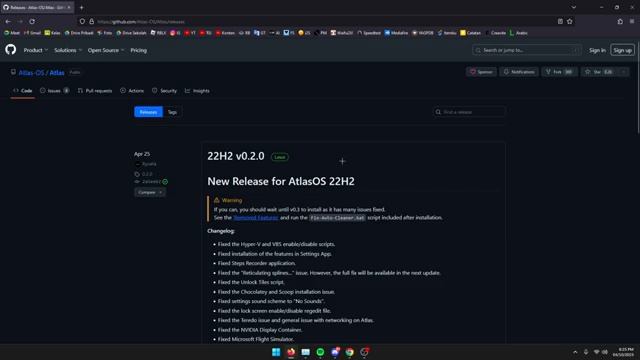
Task: Switch to the Code tab
Action: tap(22, 91)
